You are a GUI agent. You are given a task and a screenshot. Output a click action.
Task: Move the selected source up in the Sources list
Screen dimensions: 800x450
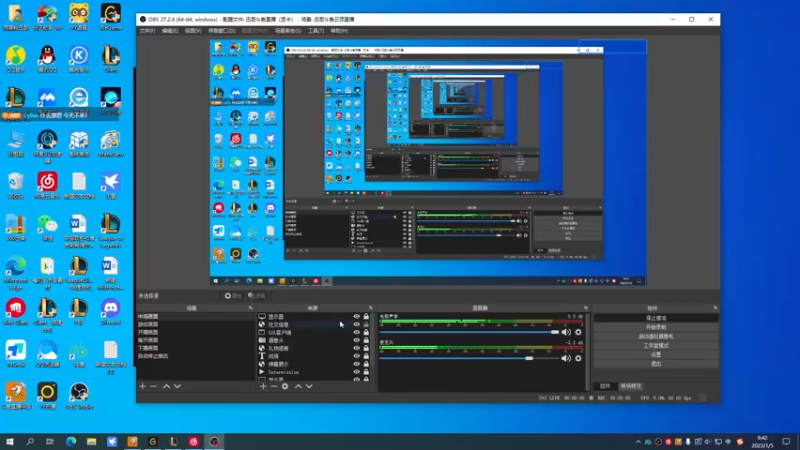[x=298, y=386]
